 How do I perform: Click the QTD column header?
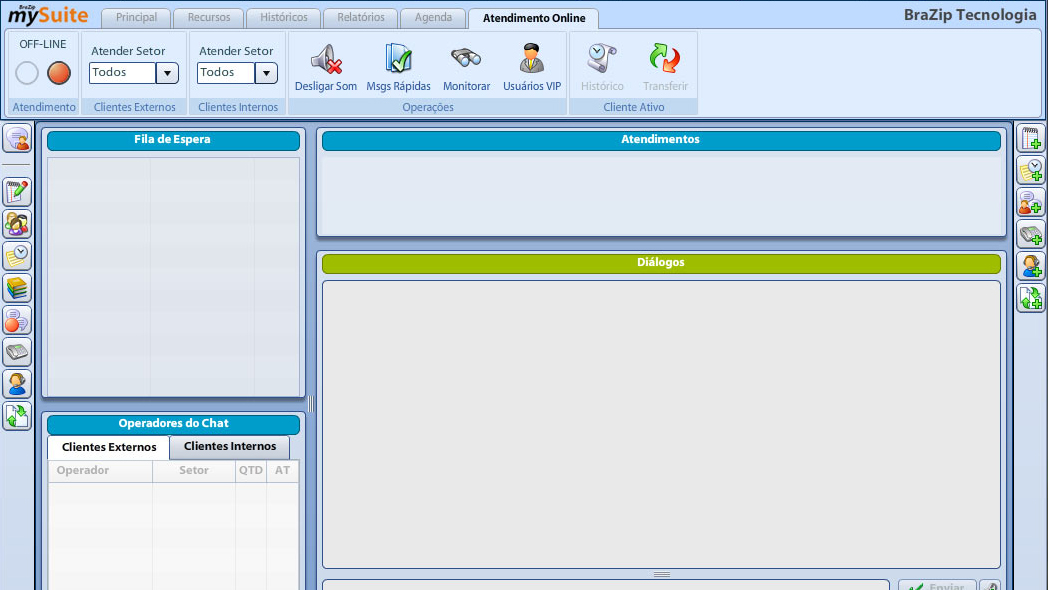click(251, 470)
